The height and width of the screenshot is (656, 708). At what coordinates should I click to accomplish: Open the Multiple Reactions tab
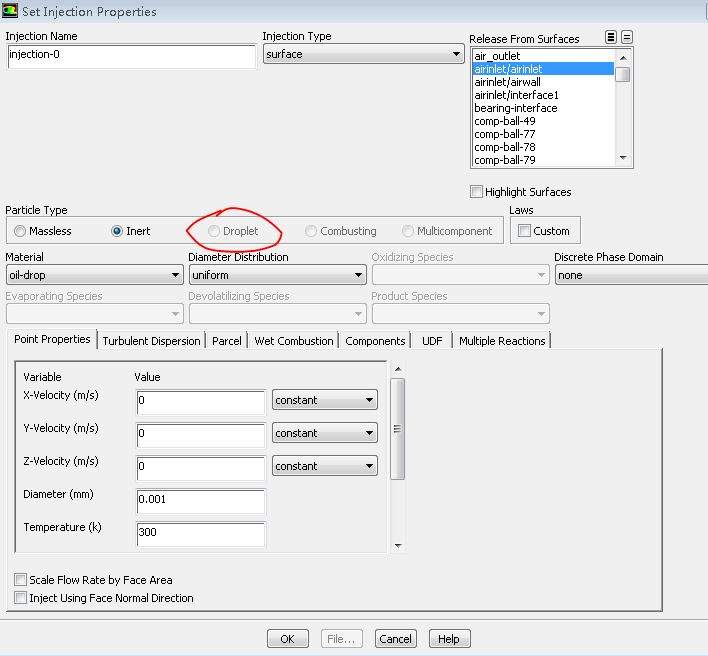[x=502, y=341]
